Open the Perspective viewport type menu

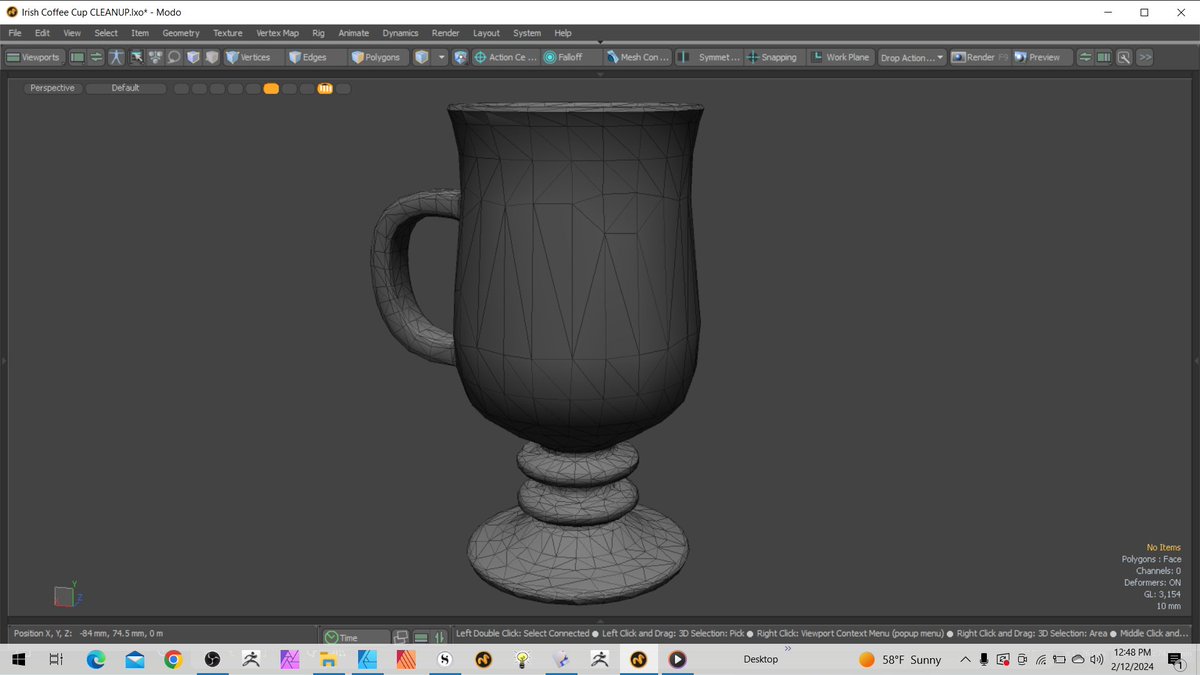(53, 88)
